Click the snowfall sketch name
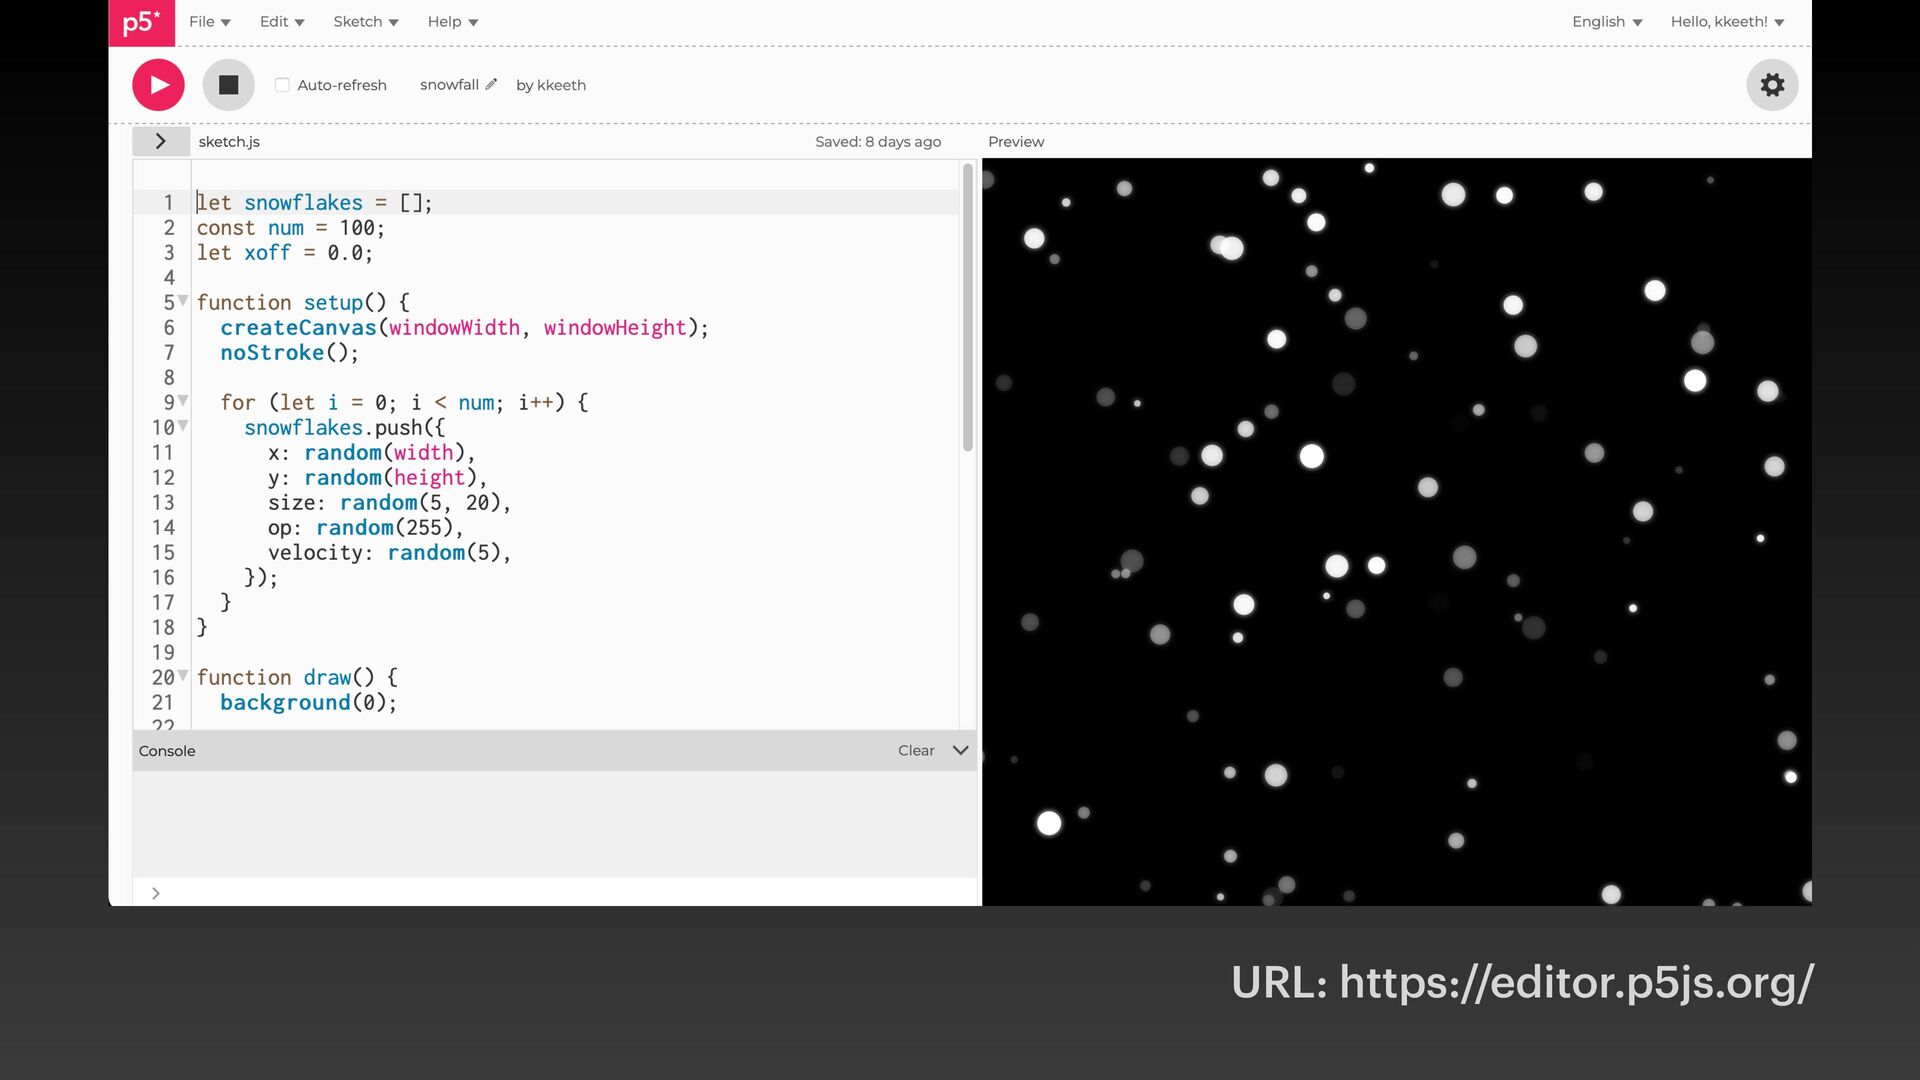Screen dimensions: 1920x1080 click(x=449, y=85)
